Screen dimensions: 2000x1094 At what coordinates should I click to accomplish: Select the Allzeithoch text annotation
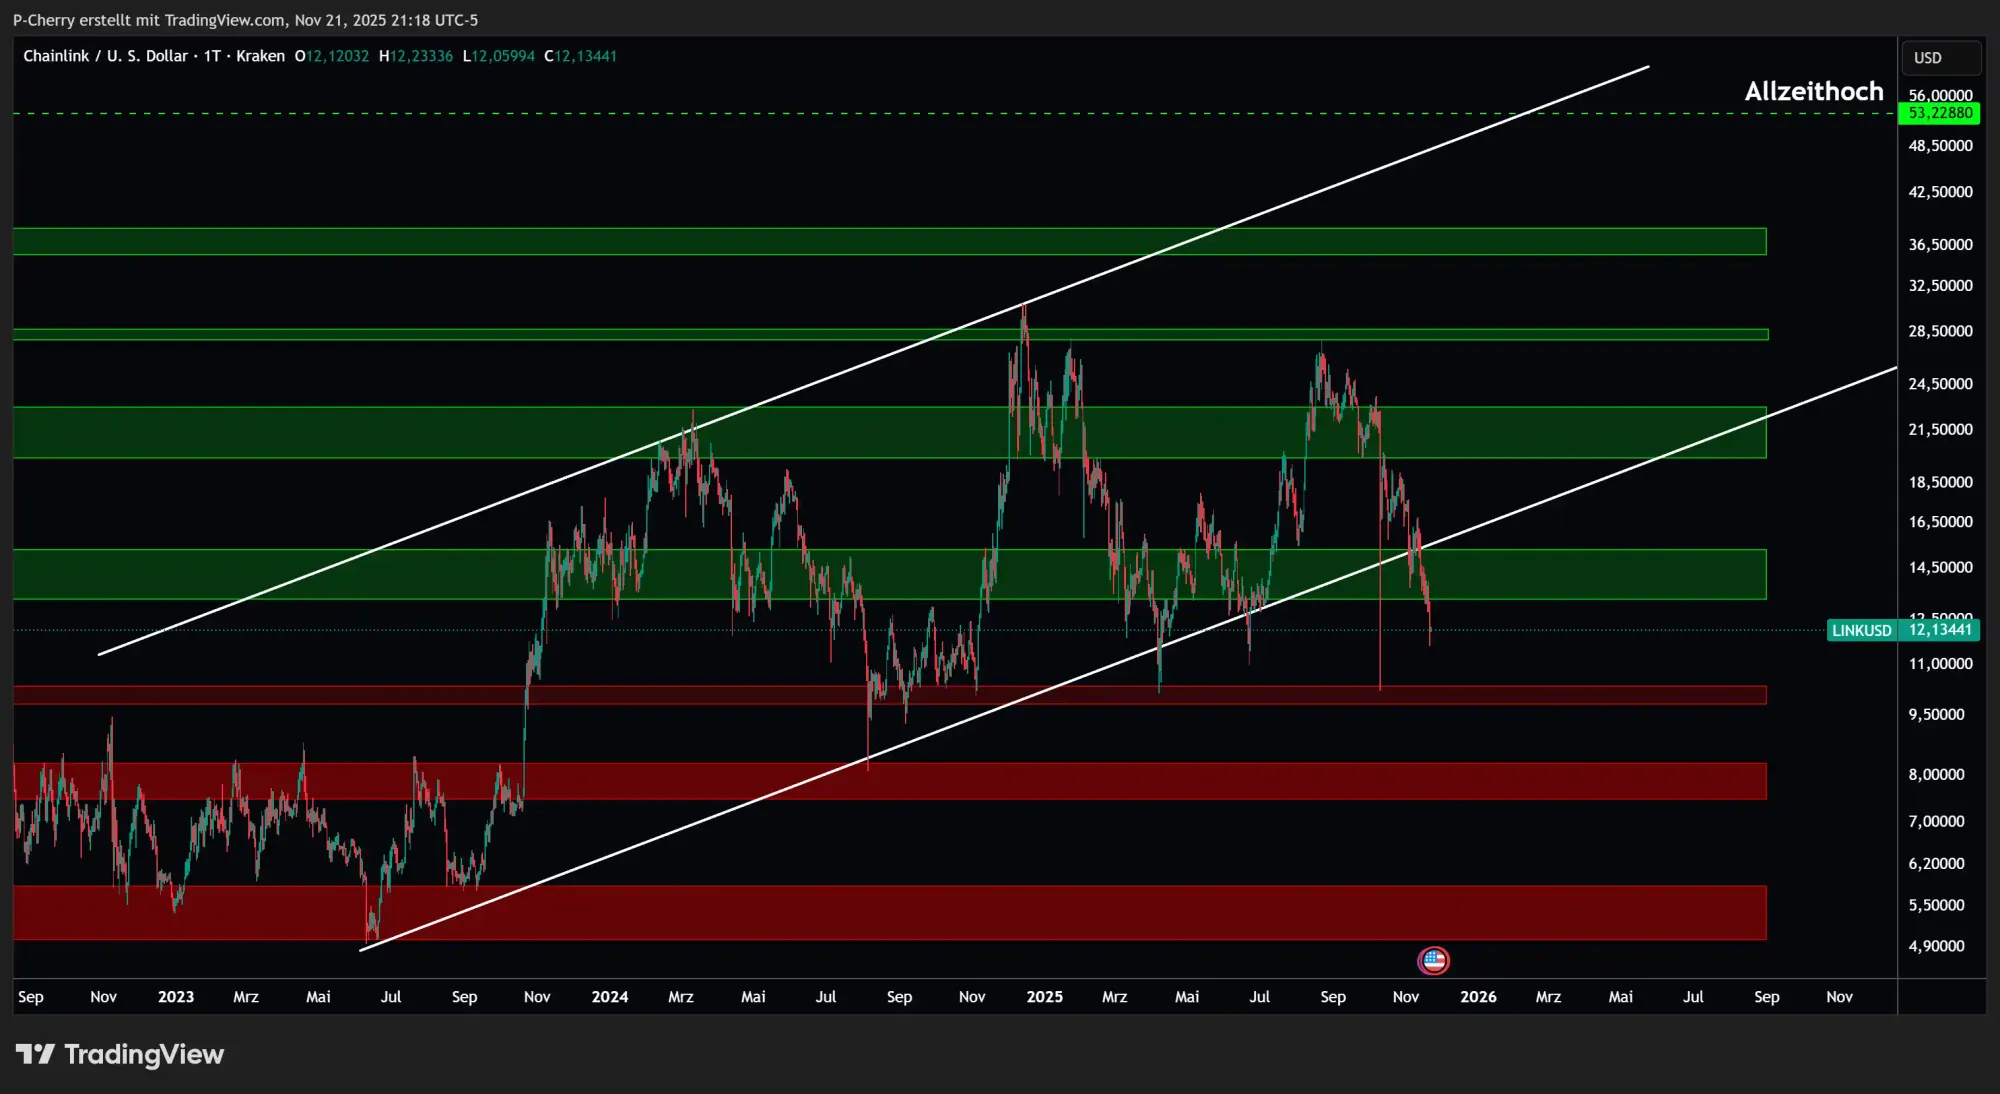click(x=1813, y=91)
